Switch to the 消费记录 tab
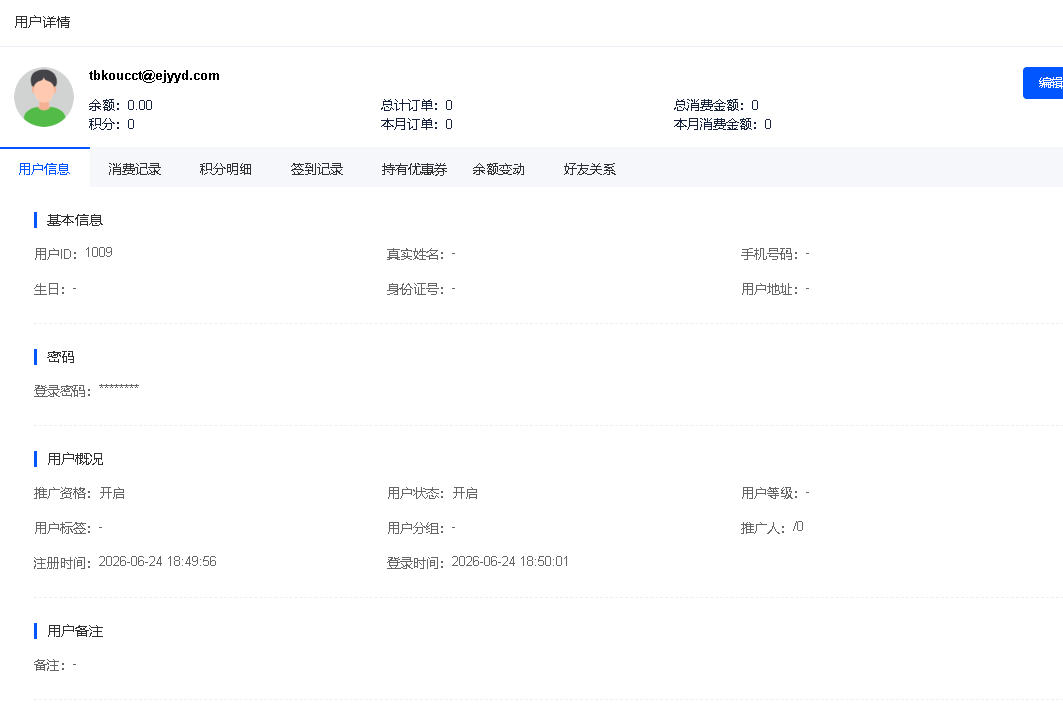The image size is (1063, 710). coord(135,169)
